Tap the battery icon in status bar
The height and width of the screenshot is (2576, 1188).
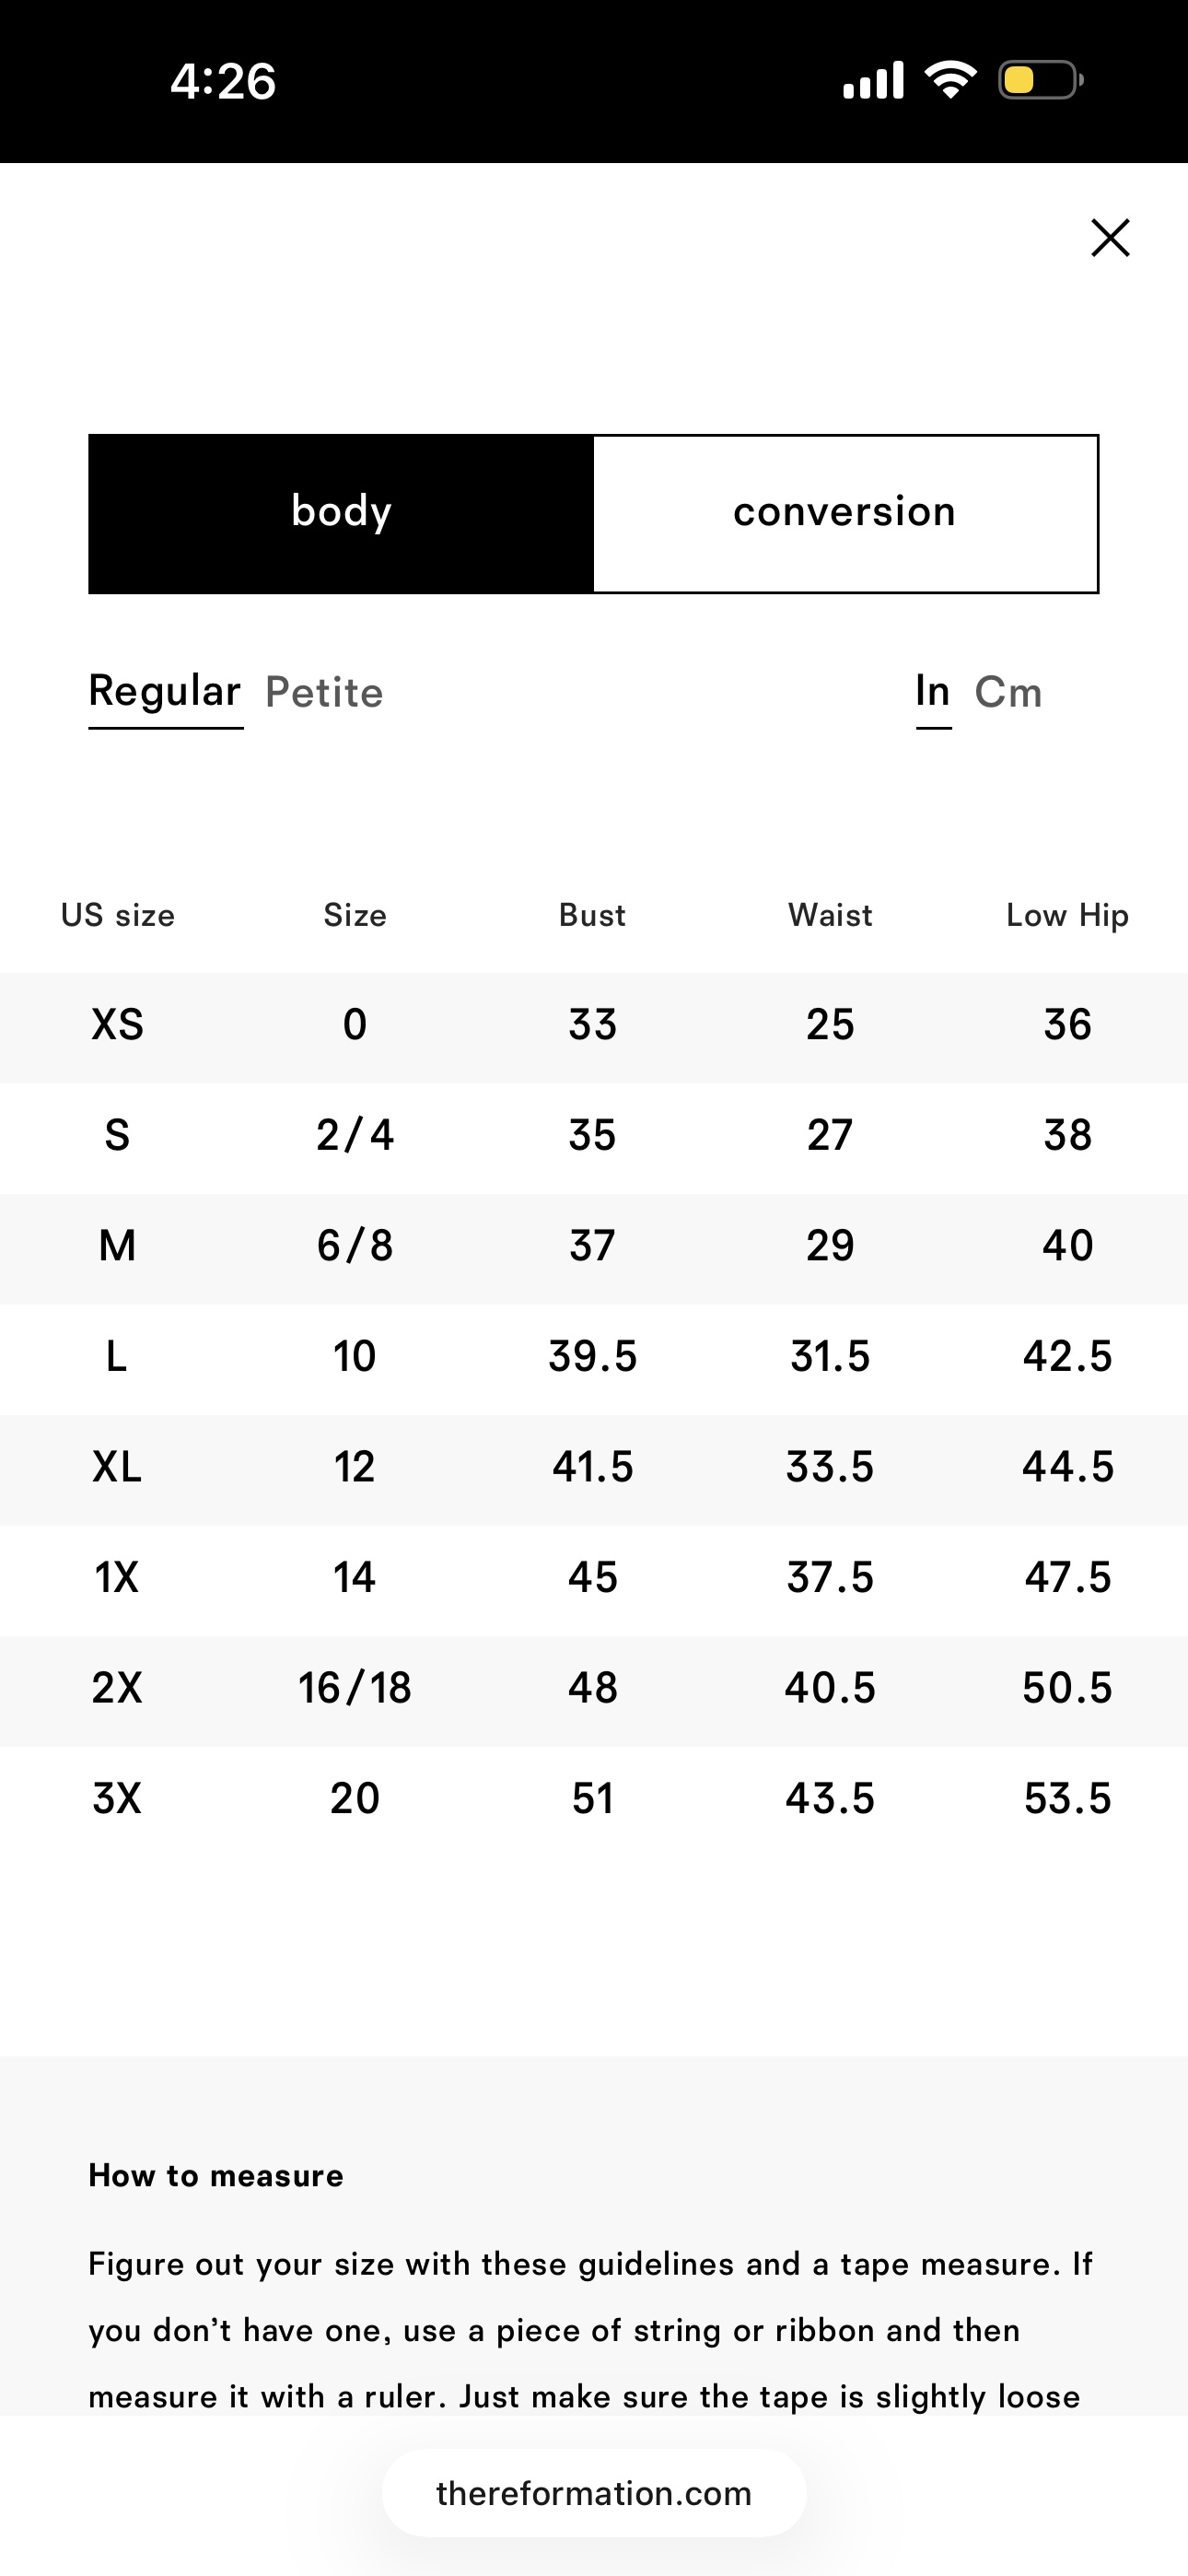click(x=1041, y=80)
